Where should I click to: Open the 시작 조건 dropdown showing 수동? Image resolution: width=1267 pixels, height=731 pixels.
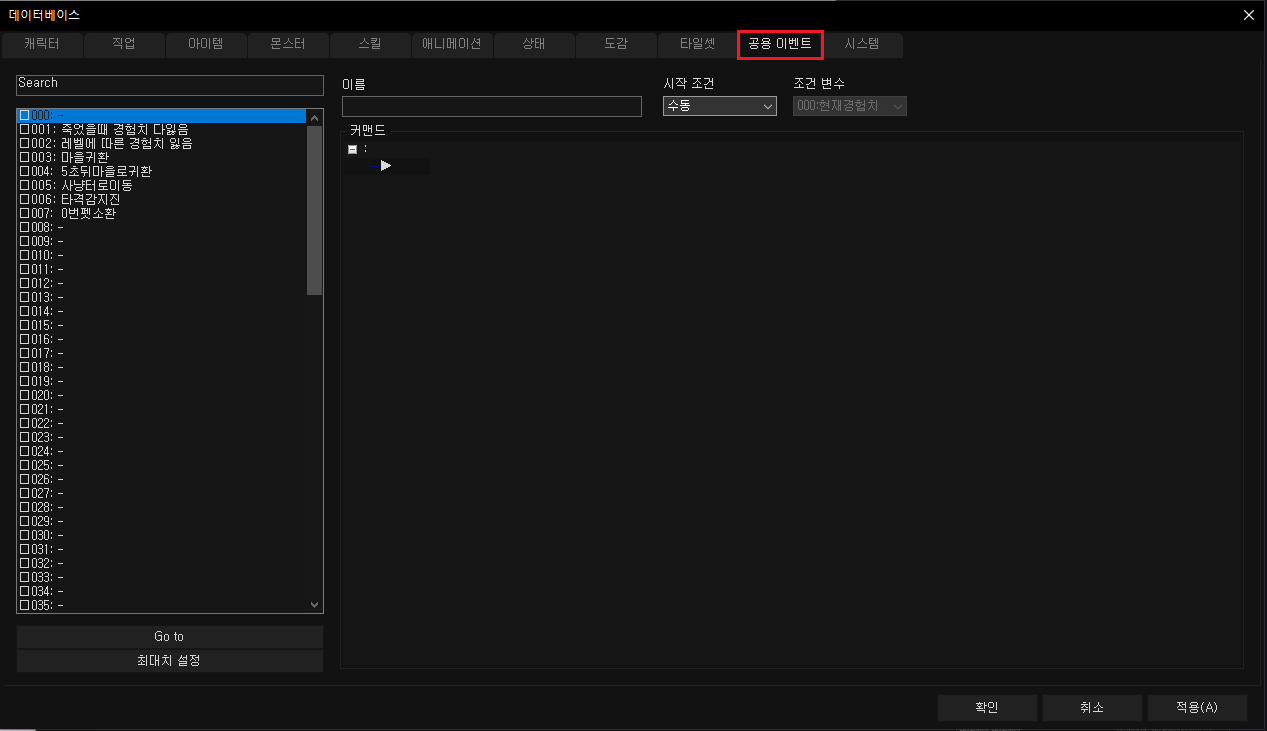719,106
